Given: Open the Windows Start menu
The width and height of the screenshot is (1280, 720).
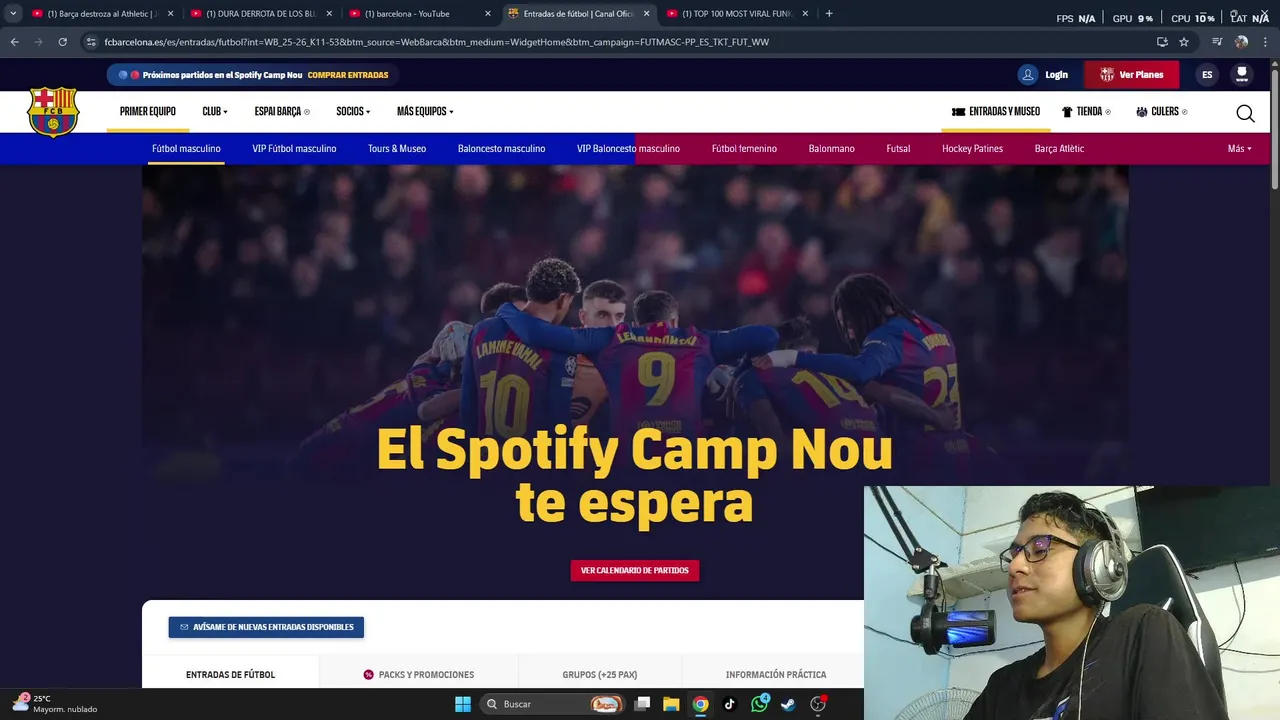Looking at the screenshot, I should pyautogui.click(x=463, y=704).
